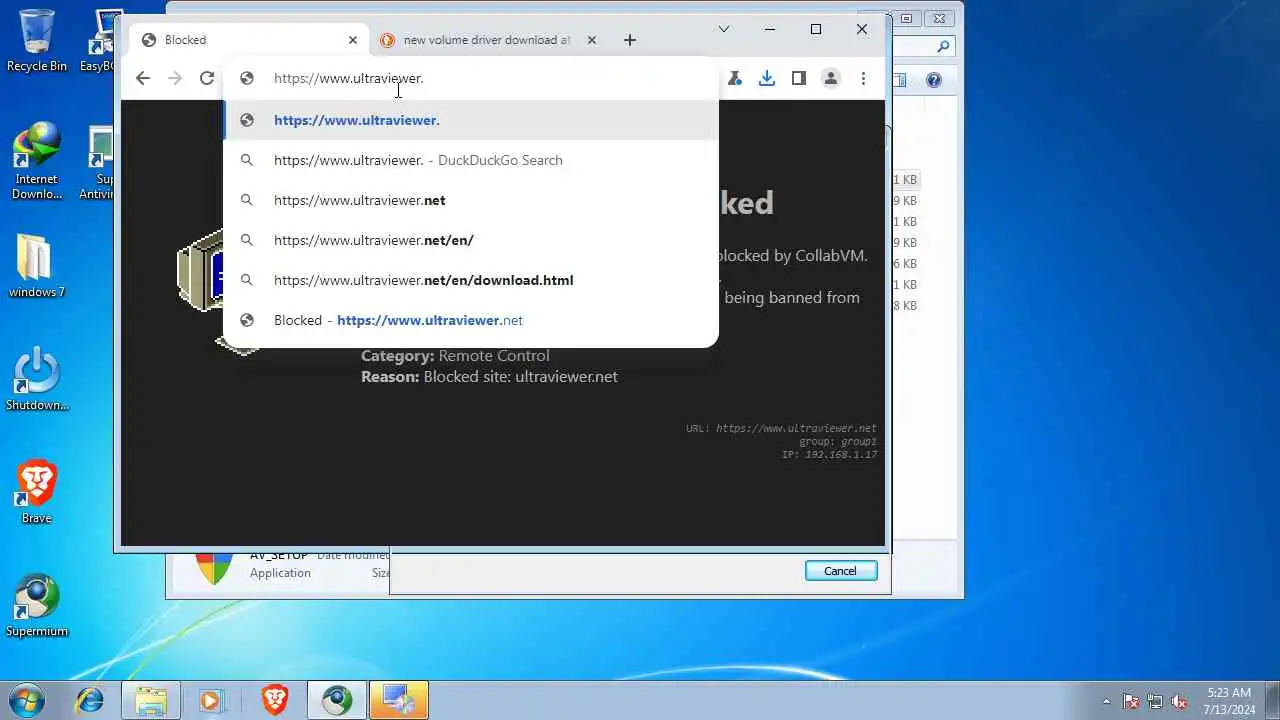Switch to the installer taskbar button
The image size is (1280, 720).
(399, 700)
